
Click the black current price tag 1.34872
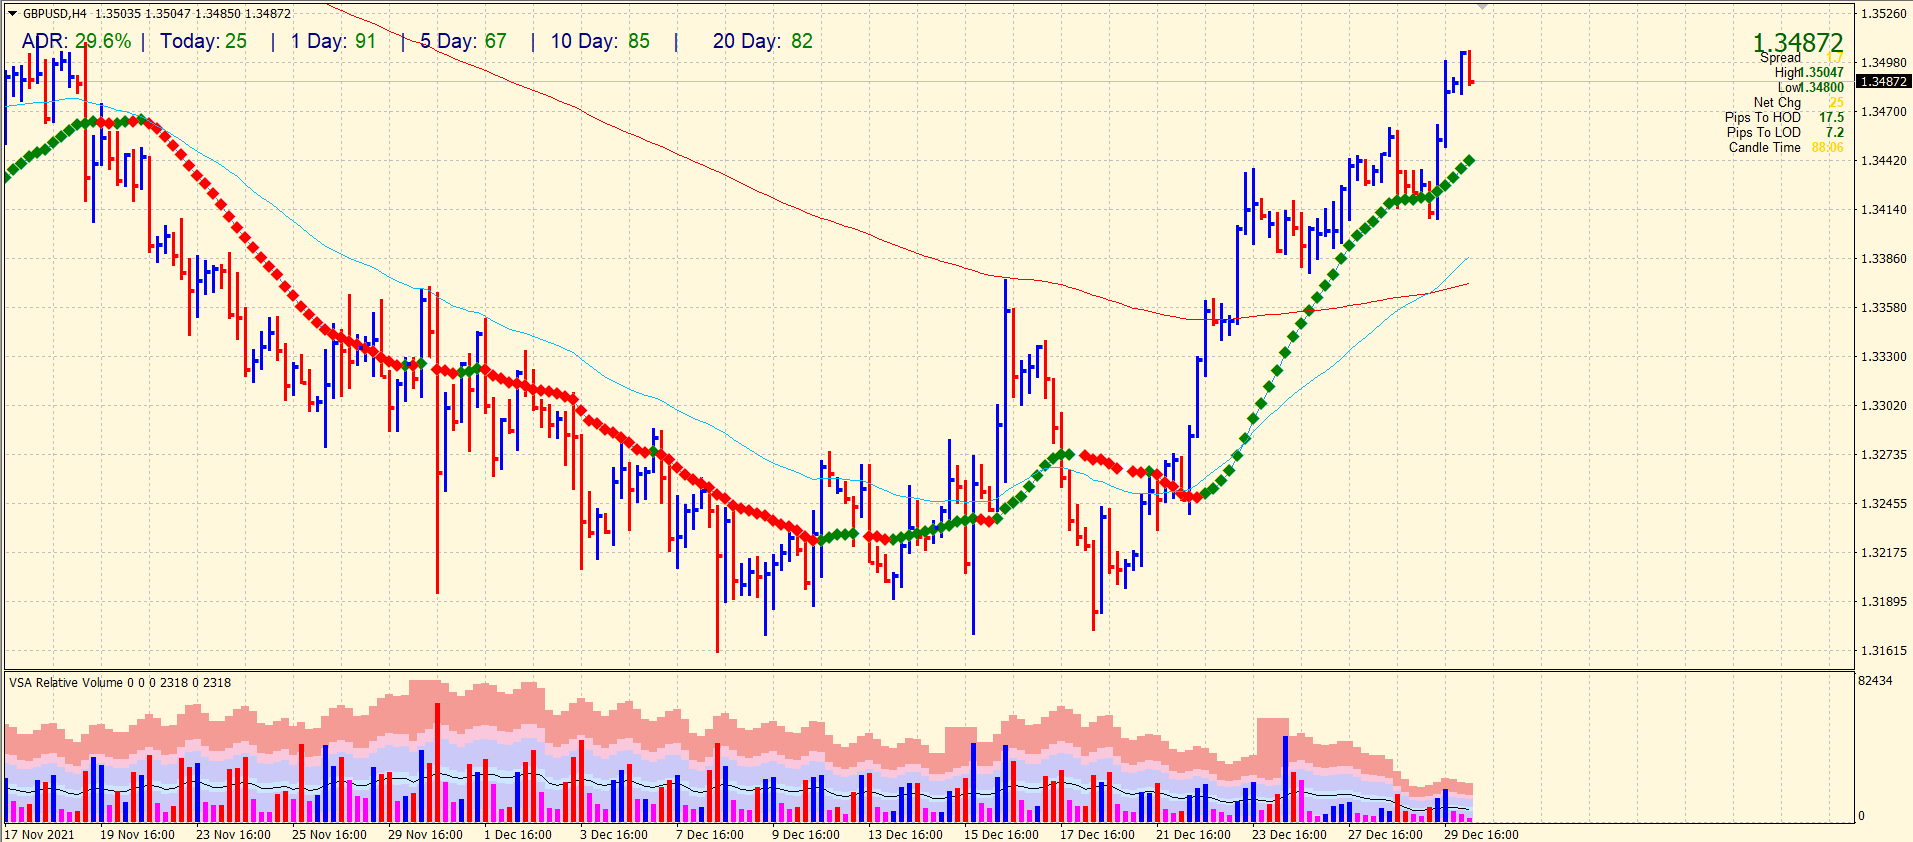(x=1884, y=82)
